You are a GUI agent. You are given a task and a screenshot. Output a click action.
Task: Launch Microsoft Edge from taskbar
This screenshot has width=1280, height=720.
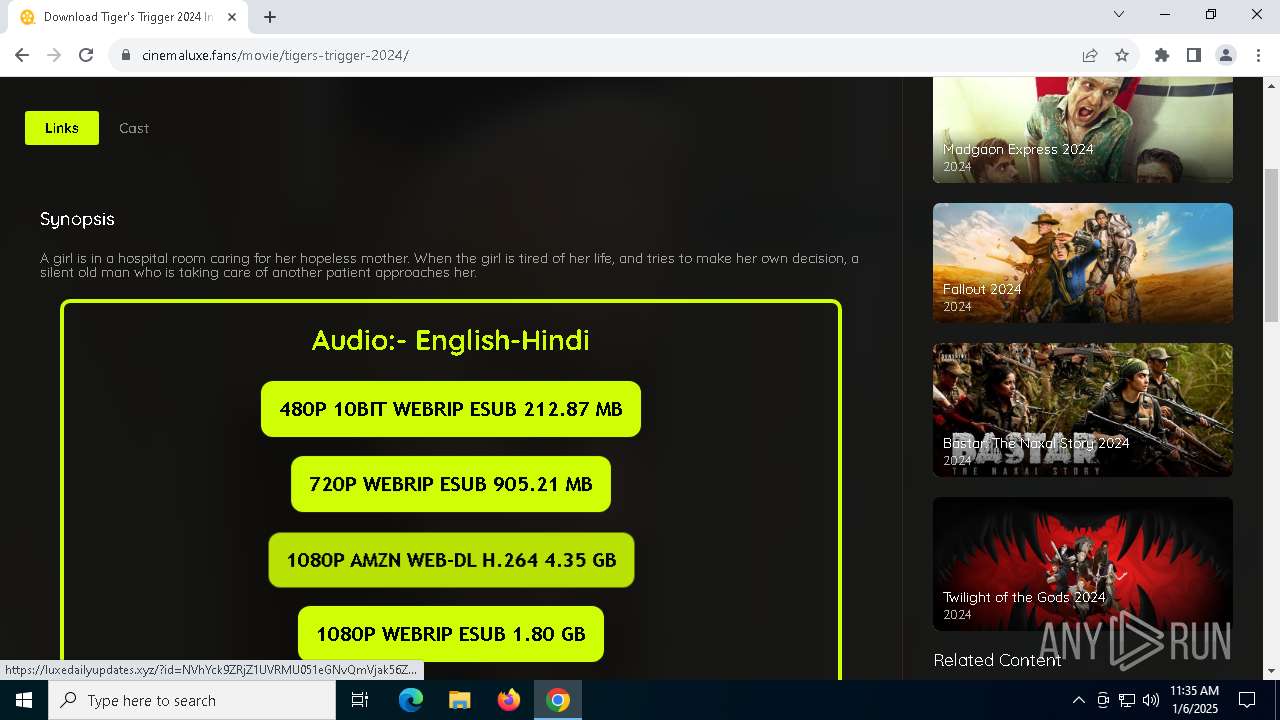[411, 700]
